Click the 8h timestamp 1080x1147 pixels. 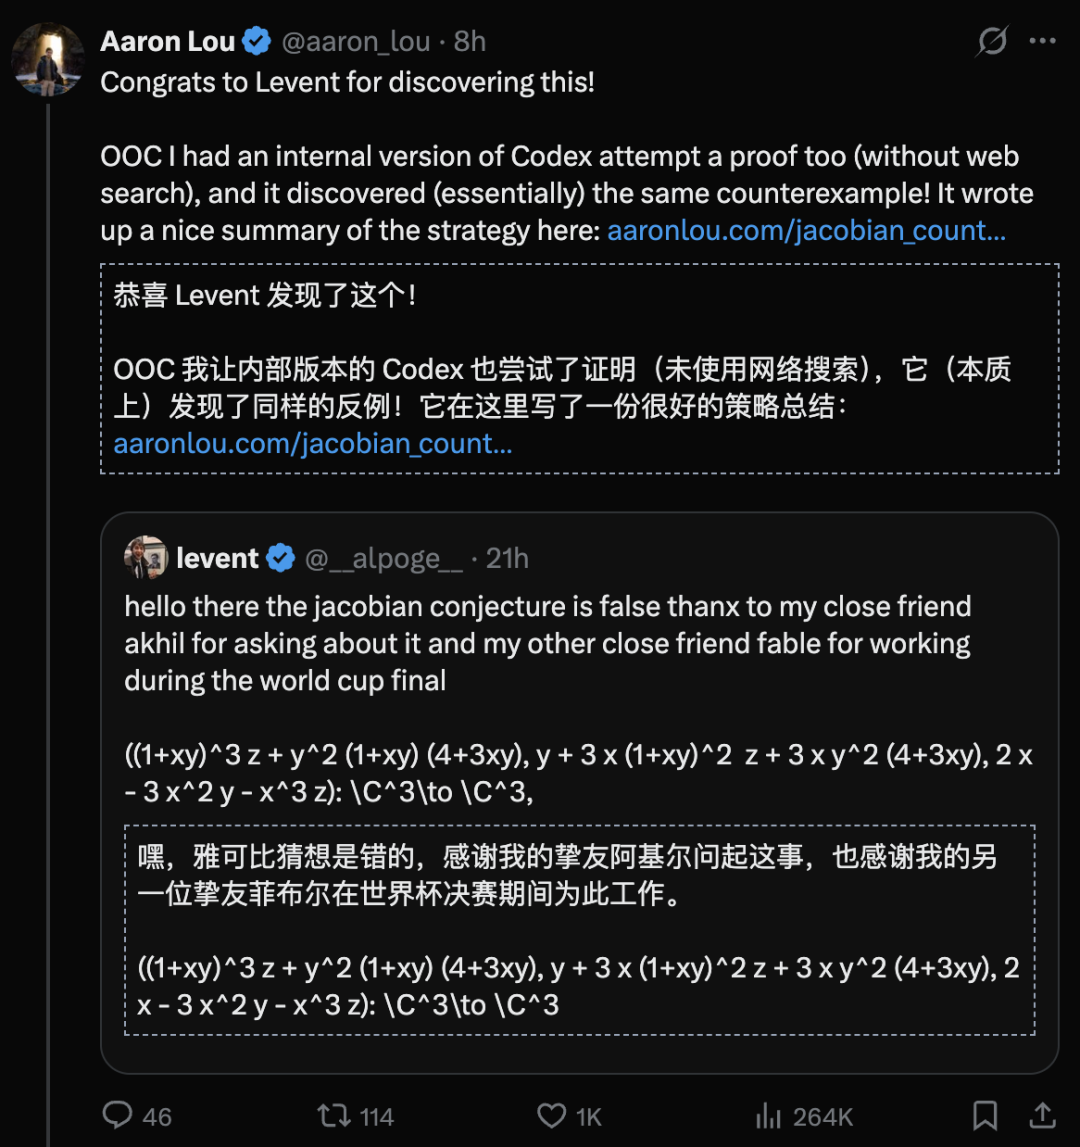[x=470, y=42]
